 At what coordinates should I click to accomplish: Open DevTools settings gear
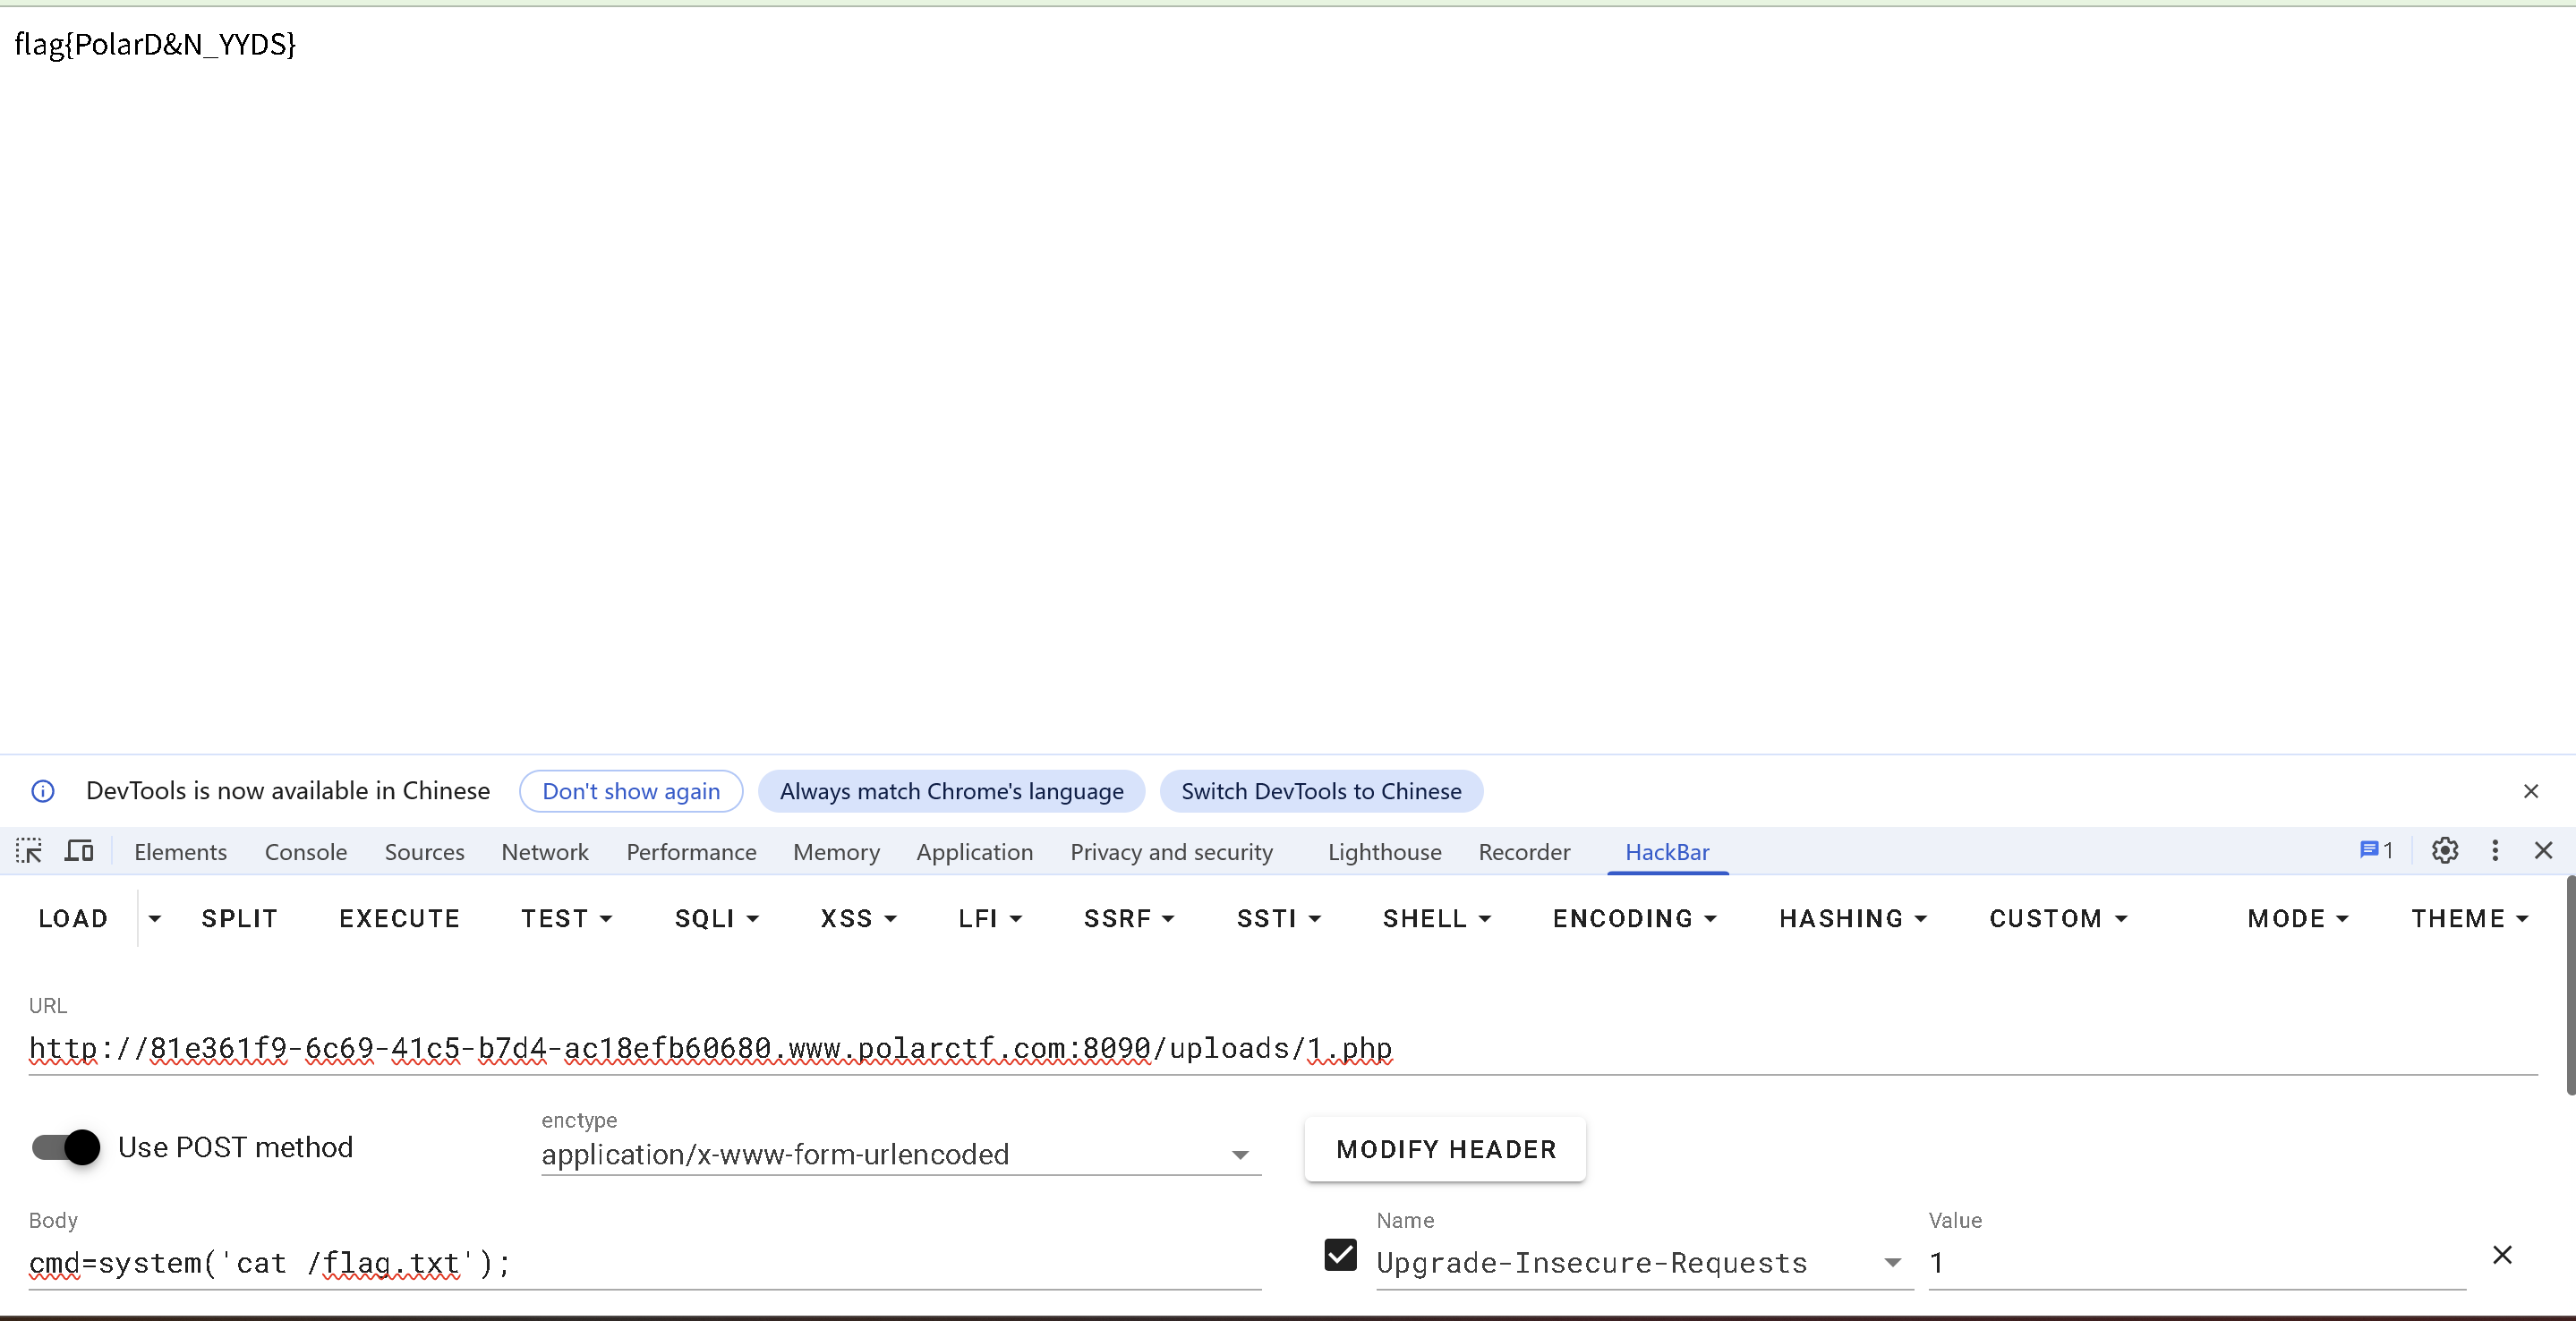(x=2444, y=851)
